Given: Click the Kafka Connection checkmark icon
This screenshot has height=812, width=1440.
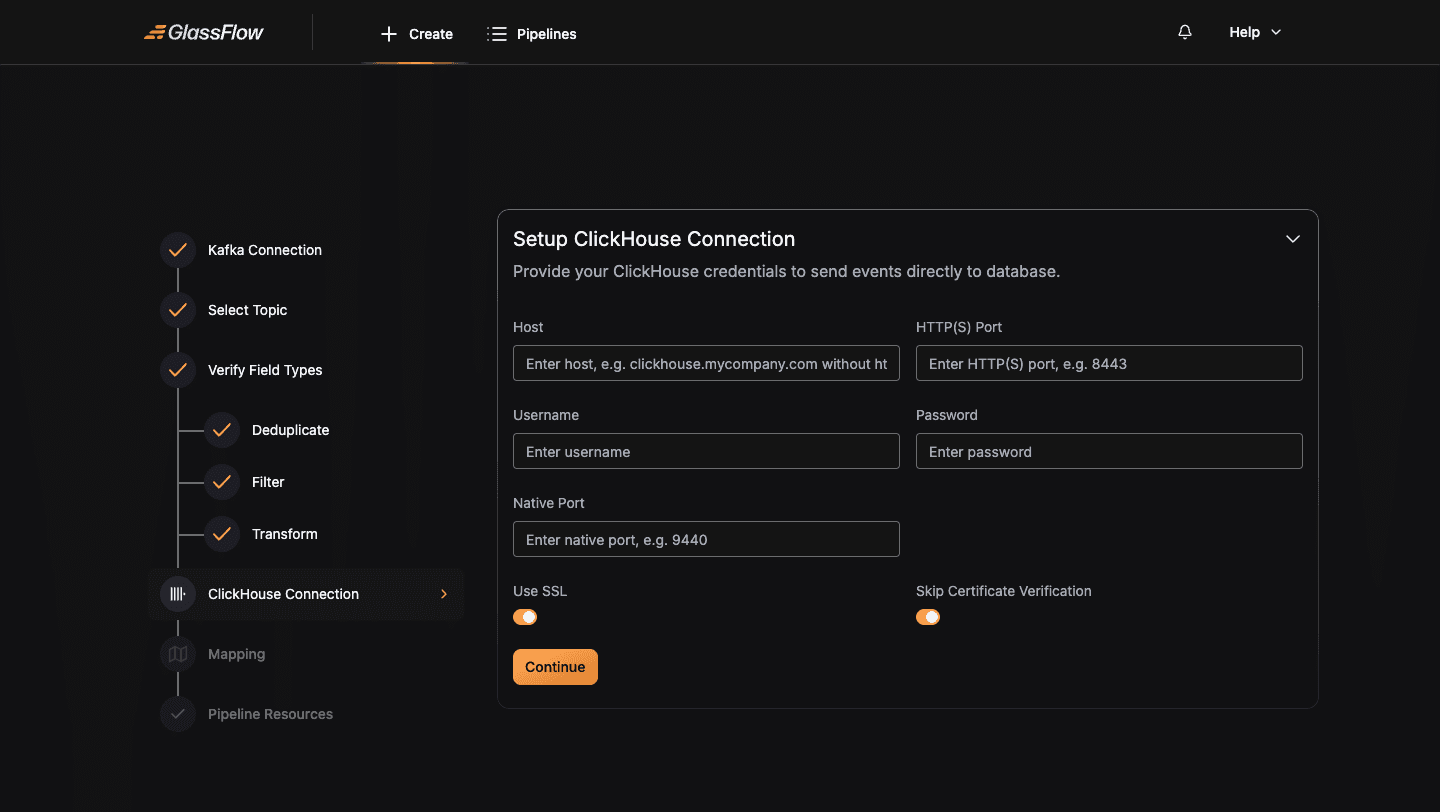Looking at the screenshot, I should [x=178, y=250].
